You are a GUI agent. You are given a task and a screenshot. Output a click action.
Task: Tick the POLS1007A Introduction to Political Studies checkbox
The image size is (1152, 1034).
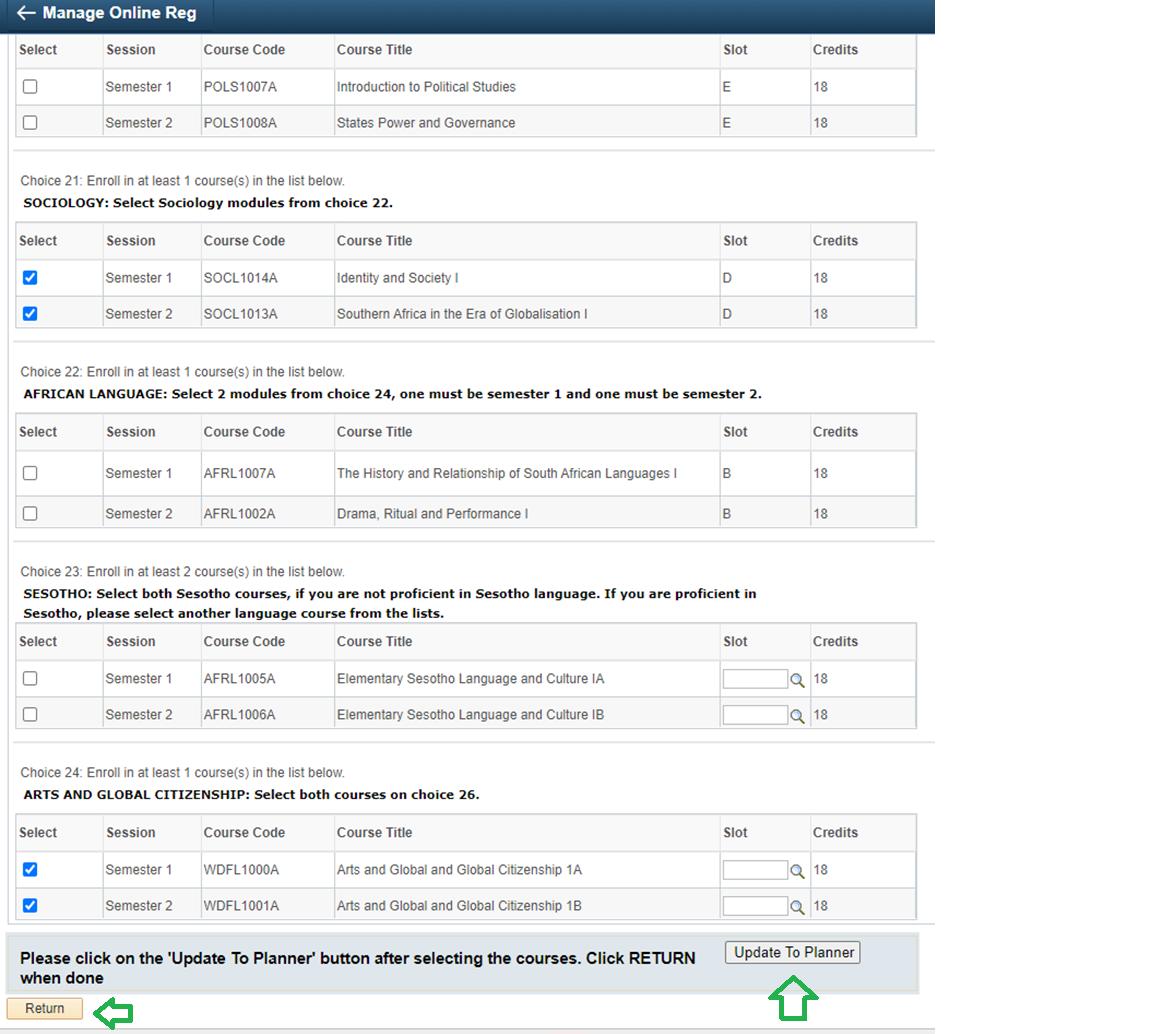(x=30, y=87)
